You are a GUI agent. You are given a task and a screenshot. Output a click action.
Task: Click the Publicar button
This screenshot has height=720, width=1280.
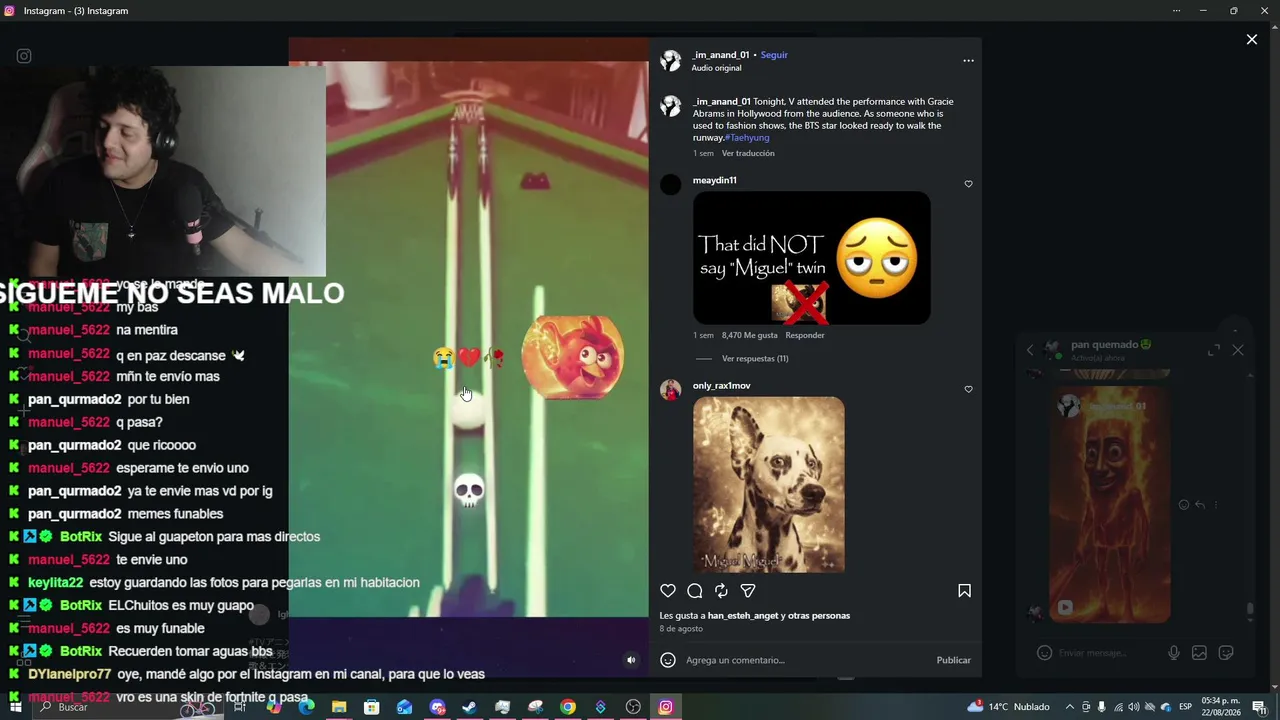953,660
